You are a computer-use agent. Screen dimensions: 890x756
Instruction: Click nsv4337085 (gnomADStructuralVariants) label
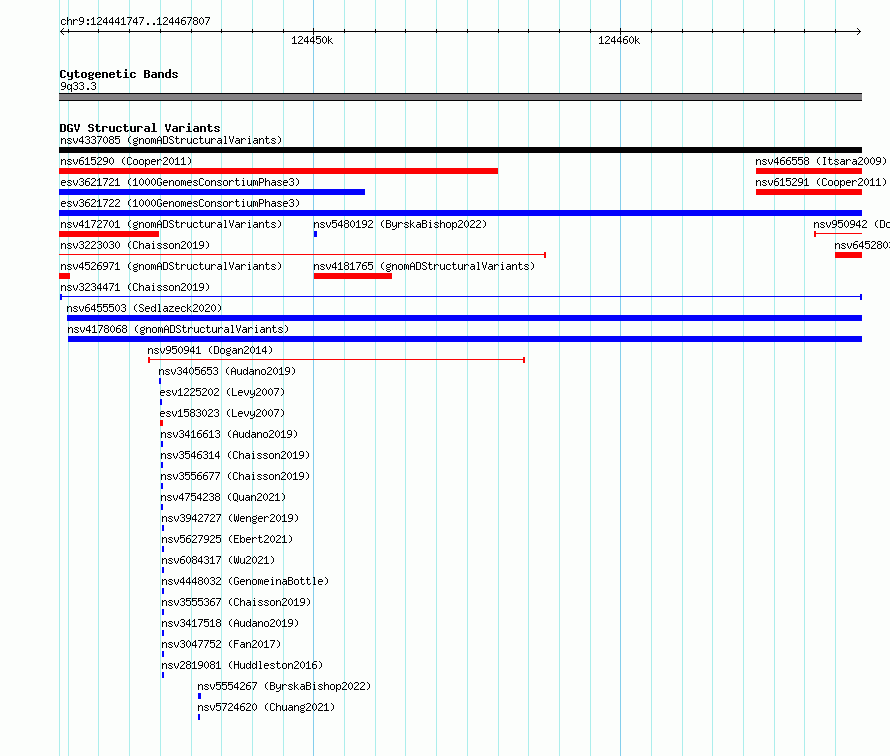[x=171, y=140]
